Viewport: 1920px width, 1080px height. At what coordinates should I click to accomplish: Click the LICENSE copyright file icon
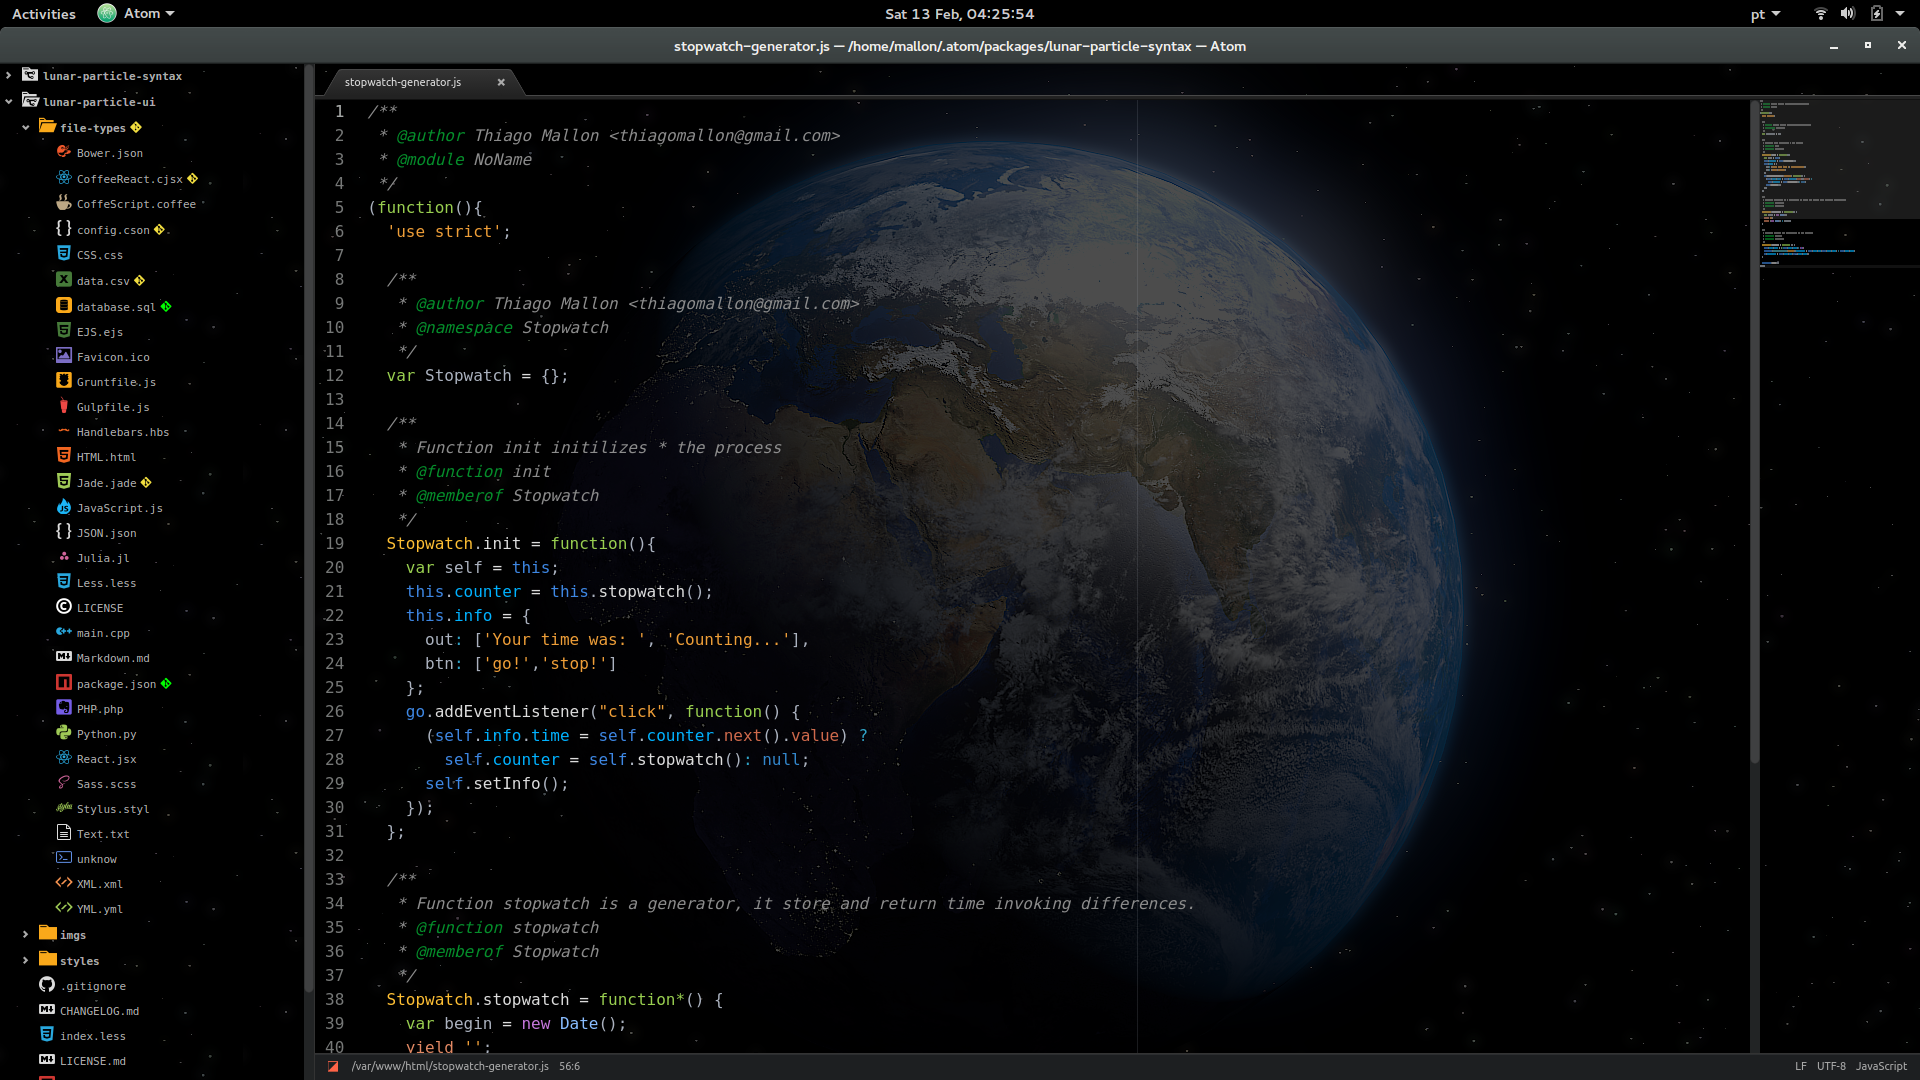(63, 607)
